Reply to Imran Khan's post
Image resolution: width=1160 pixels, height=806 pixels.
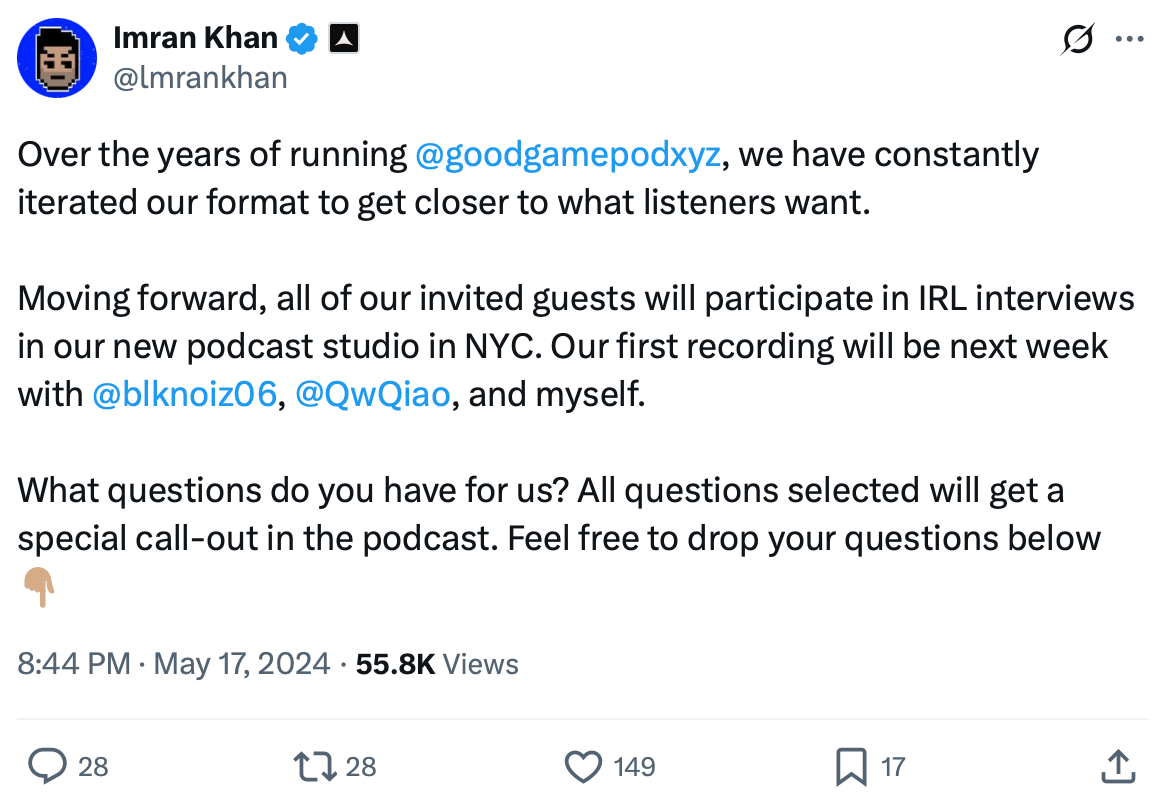(x=47, y=767)
